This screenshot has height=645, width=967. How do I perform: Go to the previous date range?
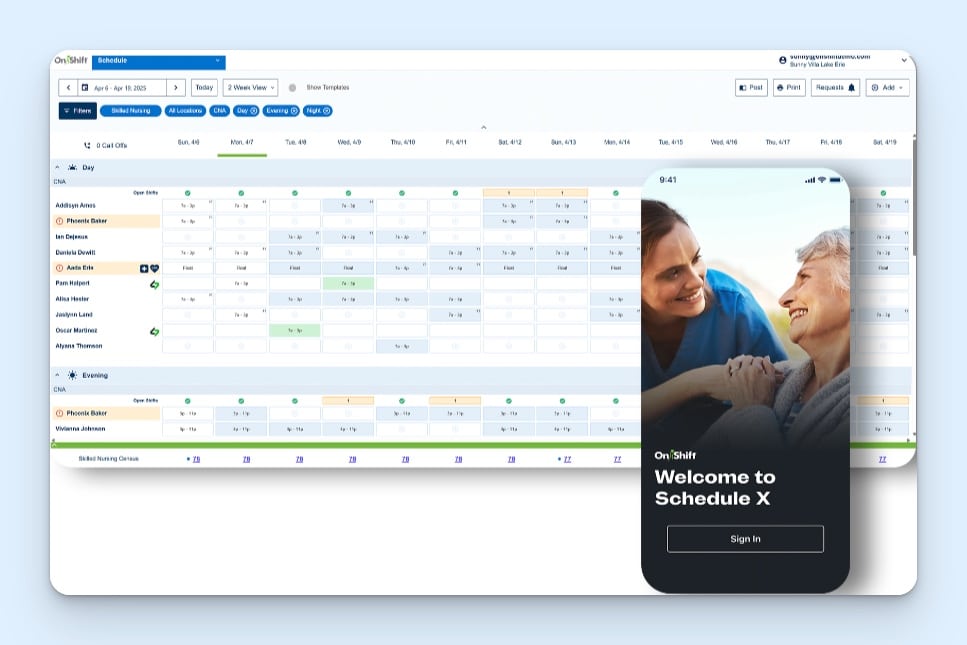click(x=68, y=88)
